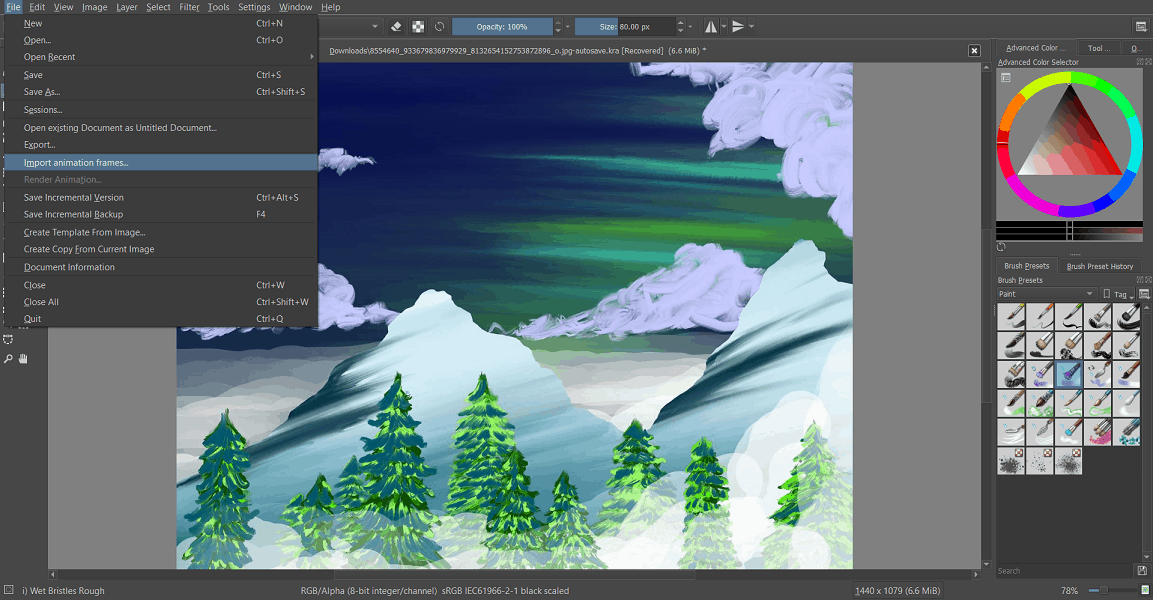This screenshot has width=1153, height=600.
Task: Open Advanced Color Selector settings icon
Action: [1006, 77]
